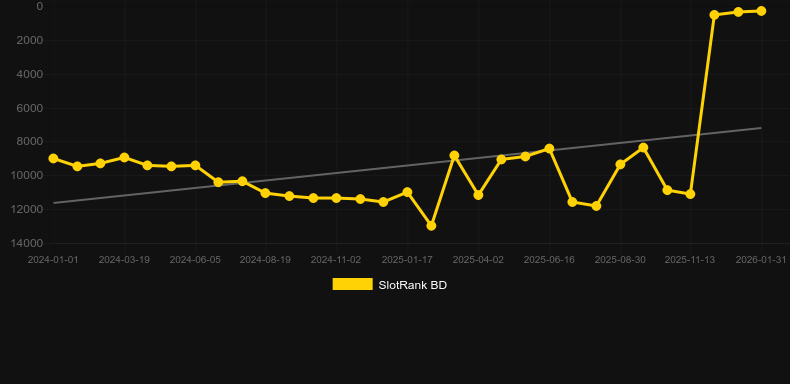
Task: Click the first data point after the jump to the top
Action: tap(714, 15)
